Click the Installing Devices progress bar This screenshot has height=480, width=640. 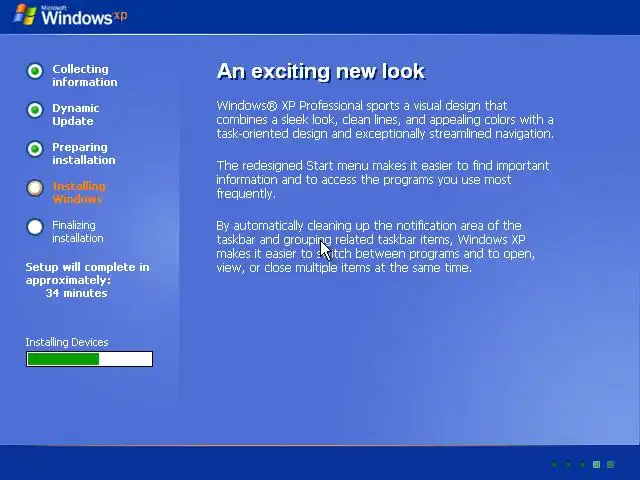tap(89, 359)
